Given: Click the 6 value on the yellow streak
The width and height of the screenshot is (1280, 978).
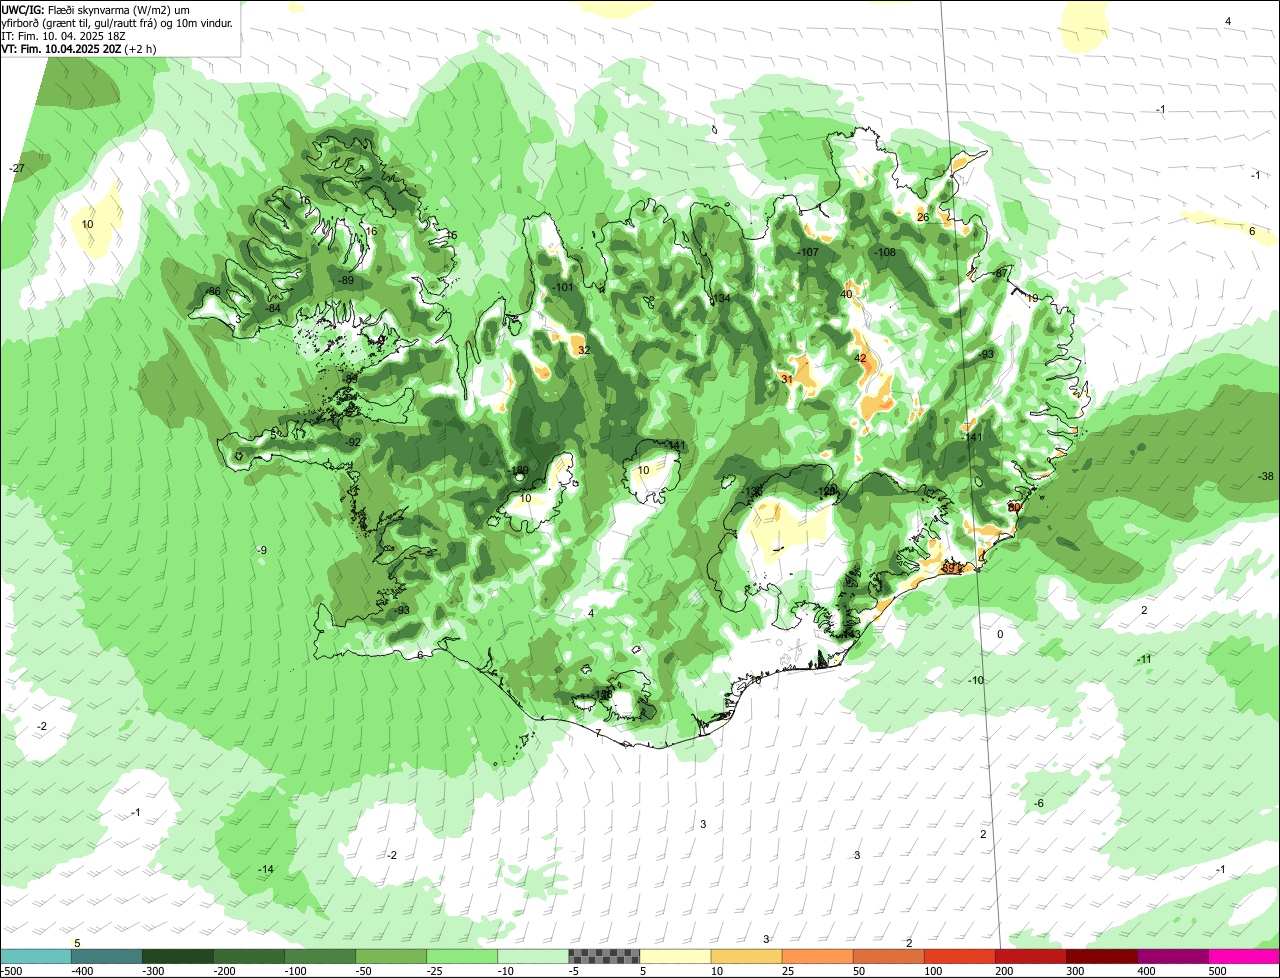Looking at the screenshot, I should click(1252, 231).
